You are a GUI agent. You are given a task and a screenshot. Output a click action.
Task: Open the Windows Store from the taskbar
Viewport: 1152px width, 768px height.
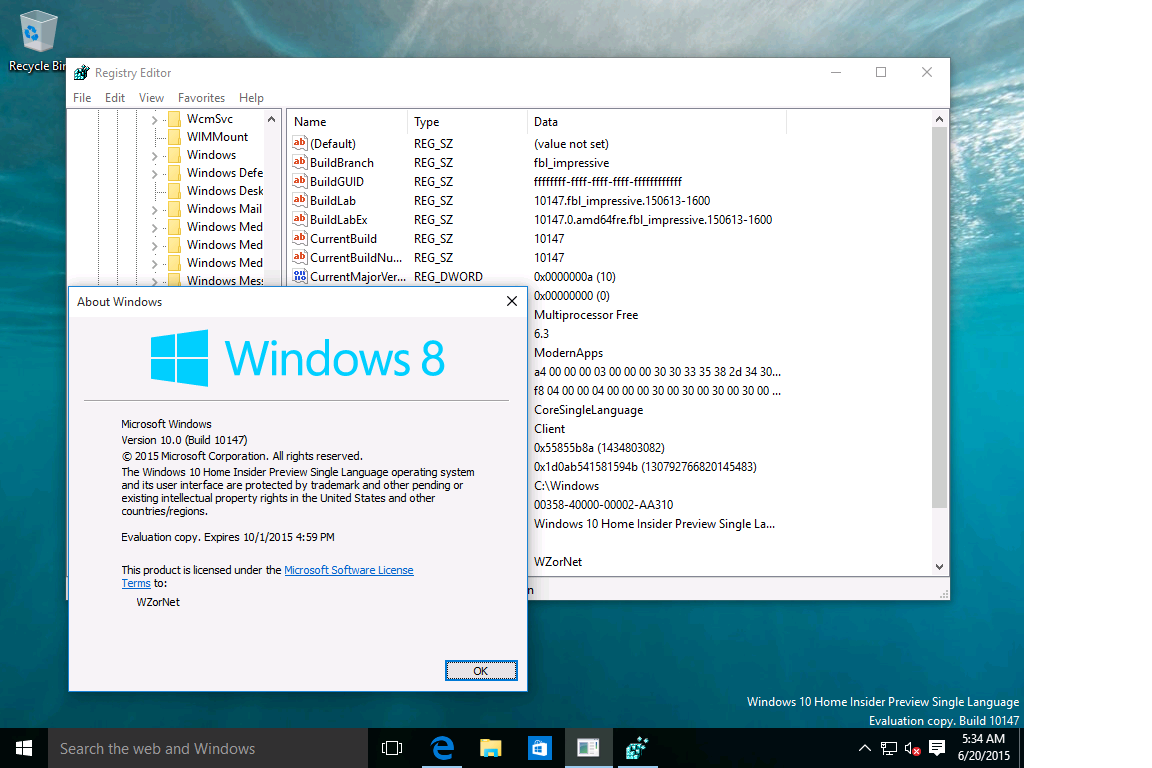pyautogui.click(x=539, y=747)
